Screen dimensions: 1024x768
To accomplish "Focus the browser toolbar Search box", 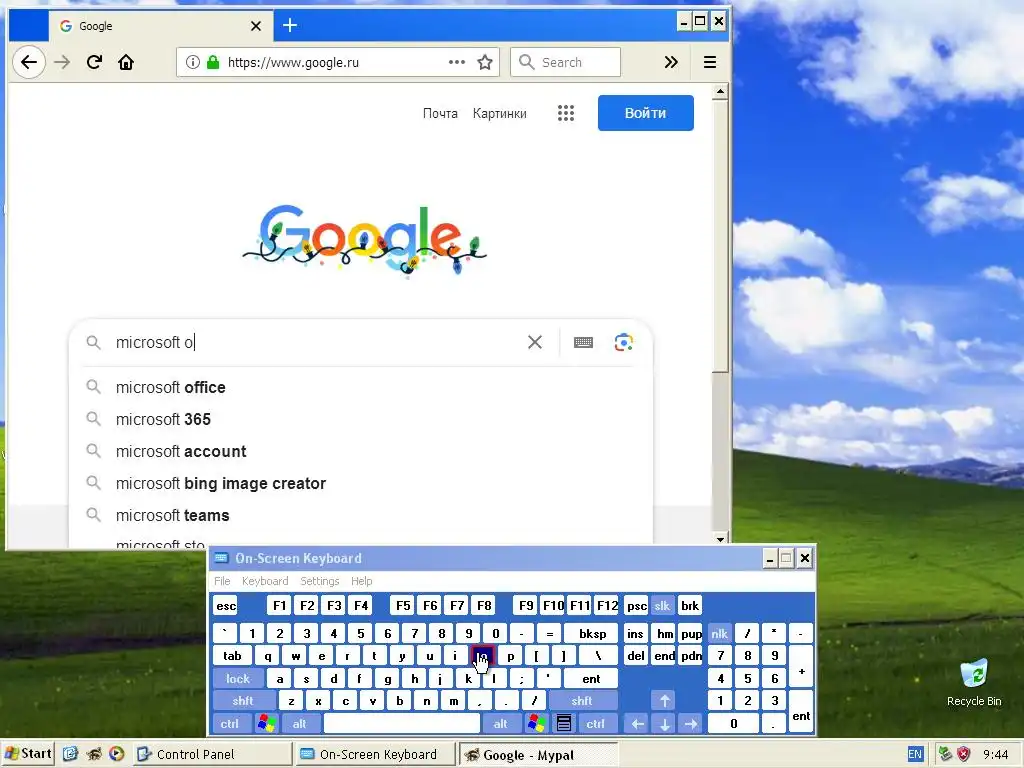I will [566, 62].
